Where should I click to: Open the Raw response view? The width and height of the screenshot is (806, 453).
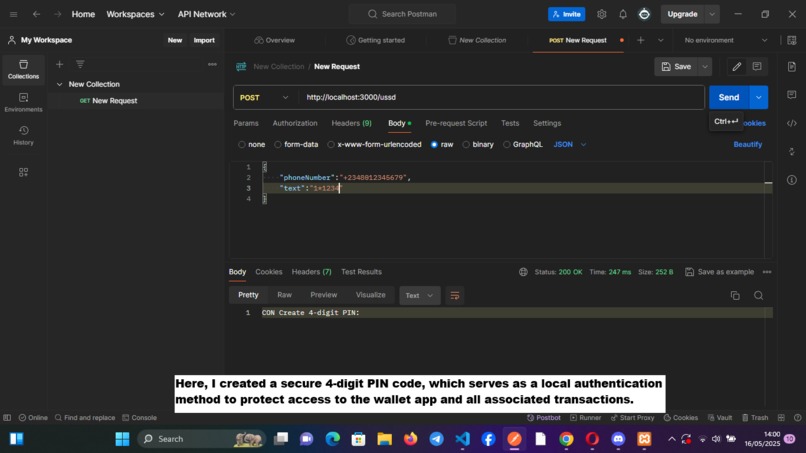click(284, 295)
